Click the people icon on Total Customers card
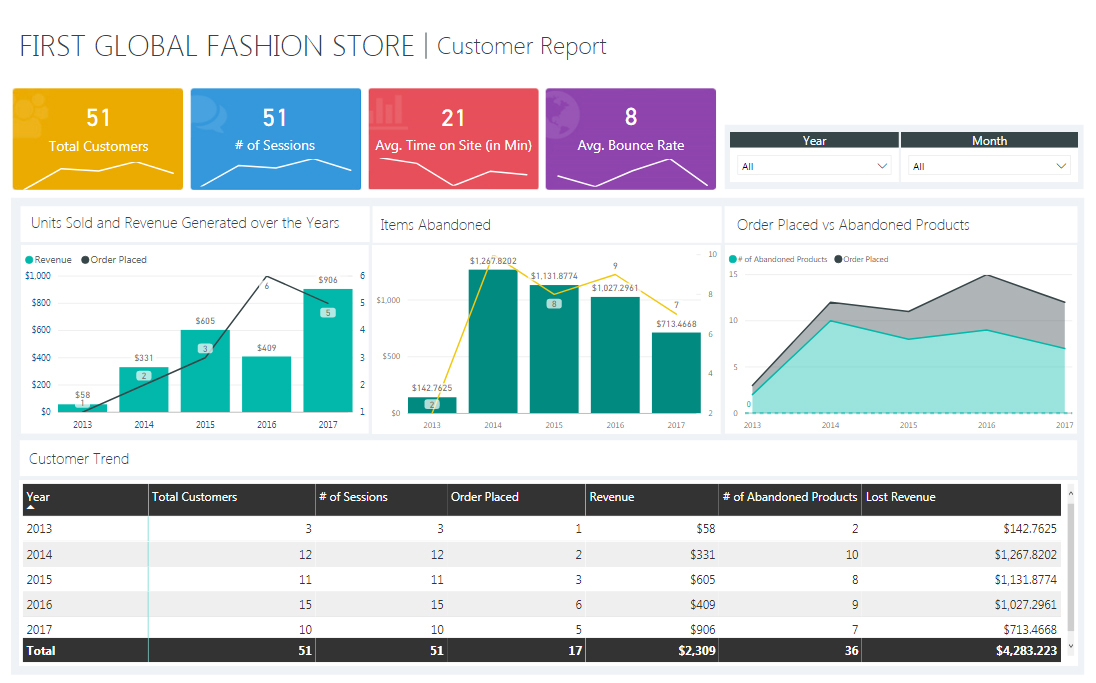The width and height of the screenshot is (1096, 683). click(31, 113)
